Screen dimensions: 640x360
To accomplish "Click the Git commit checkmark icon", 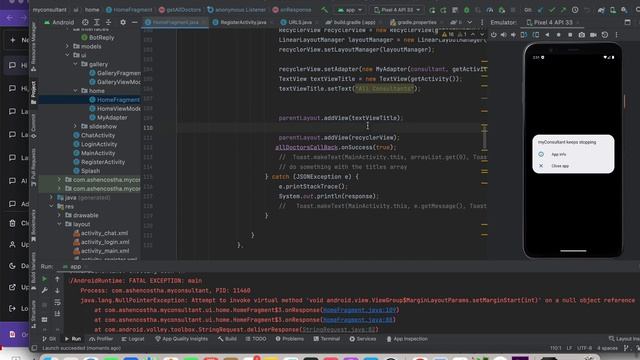I will point(552,10).
